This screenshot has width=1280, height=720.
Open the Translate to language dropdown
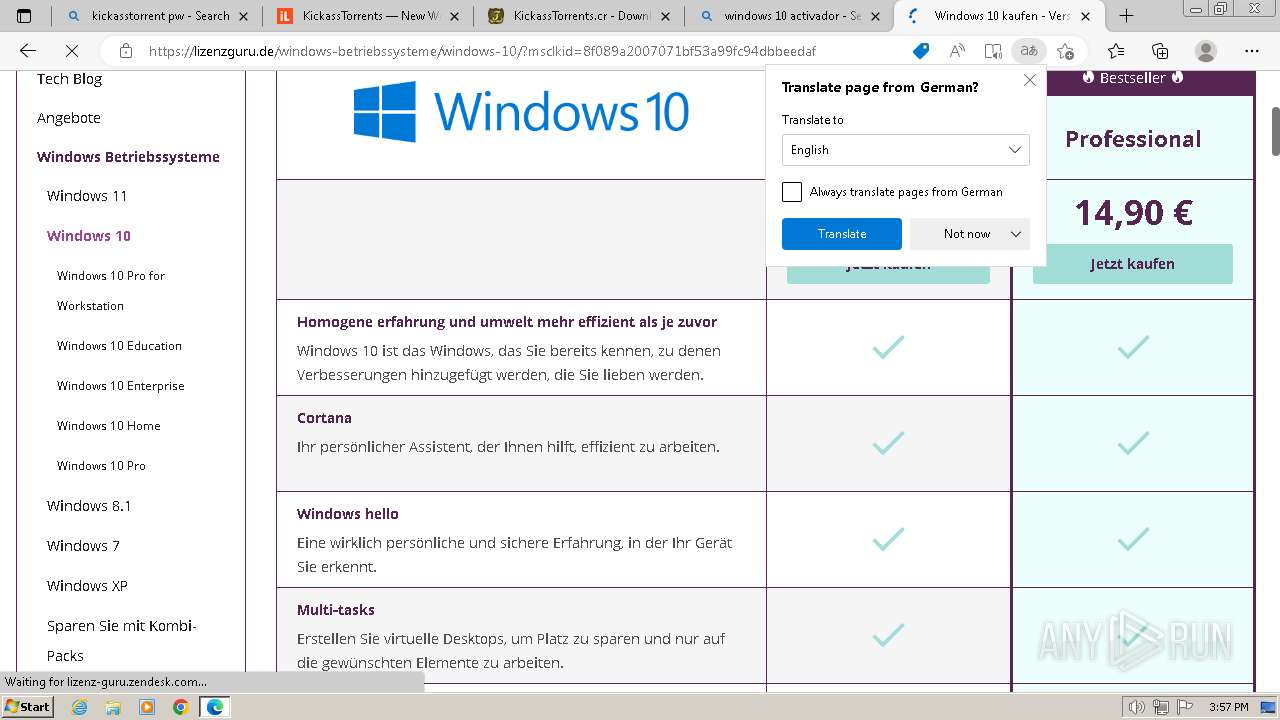click(905, 150)
